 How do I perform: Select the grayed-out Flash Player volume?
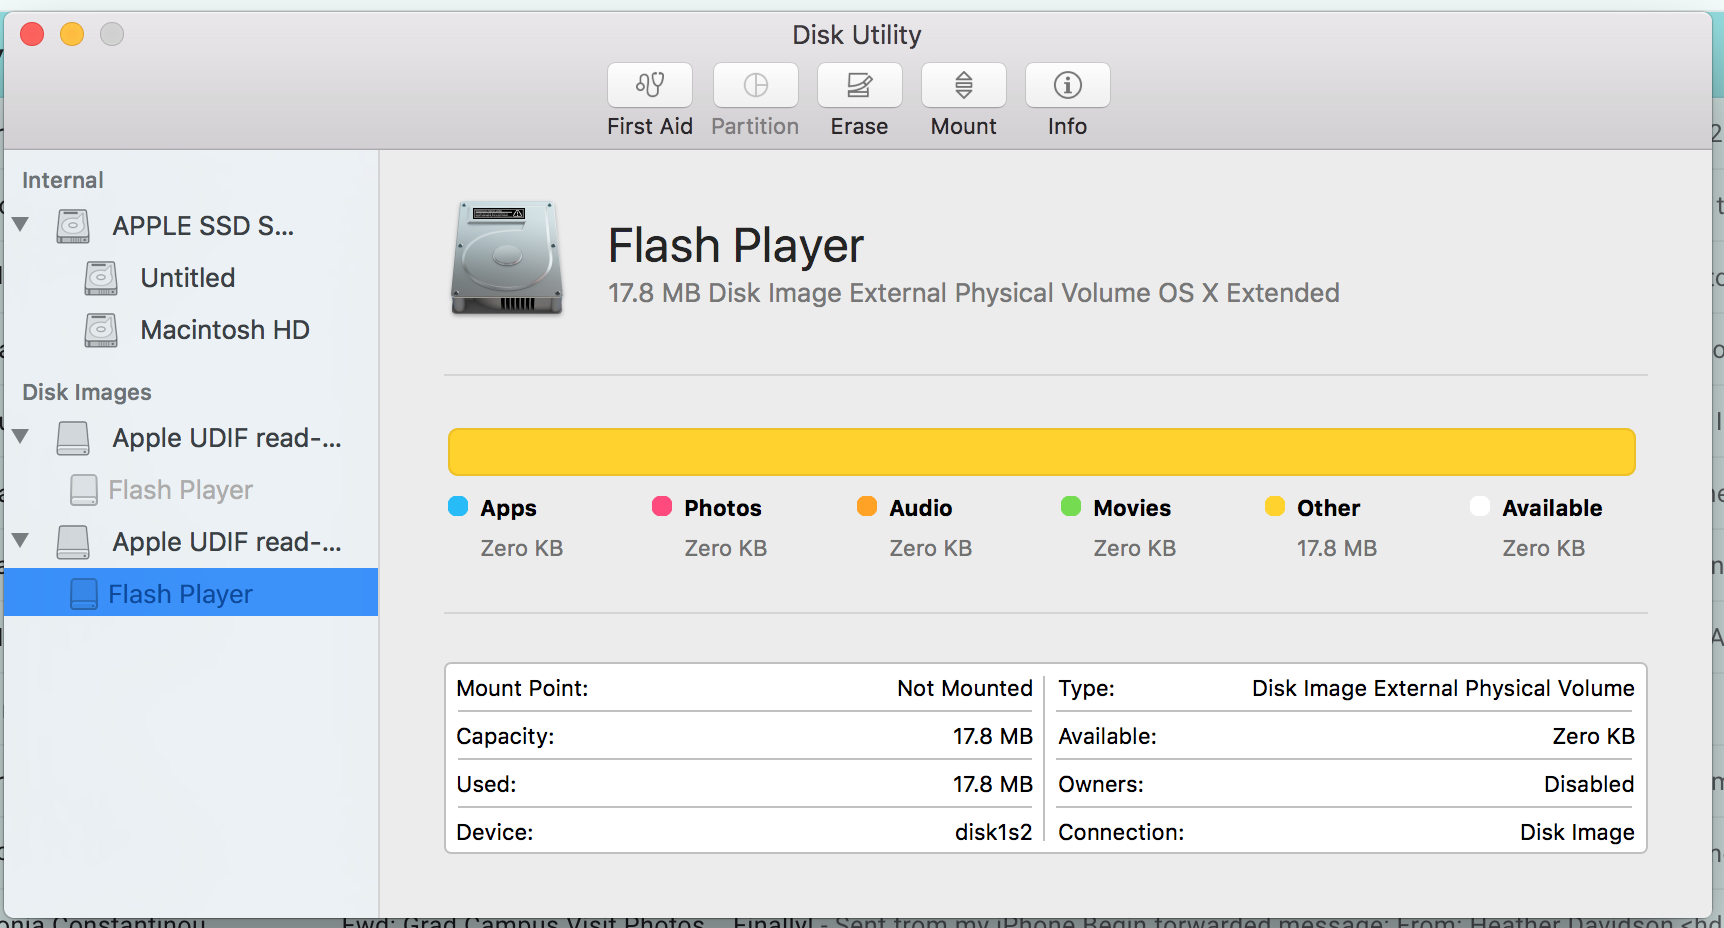(180, 490)
